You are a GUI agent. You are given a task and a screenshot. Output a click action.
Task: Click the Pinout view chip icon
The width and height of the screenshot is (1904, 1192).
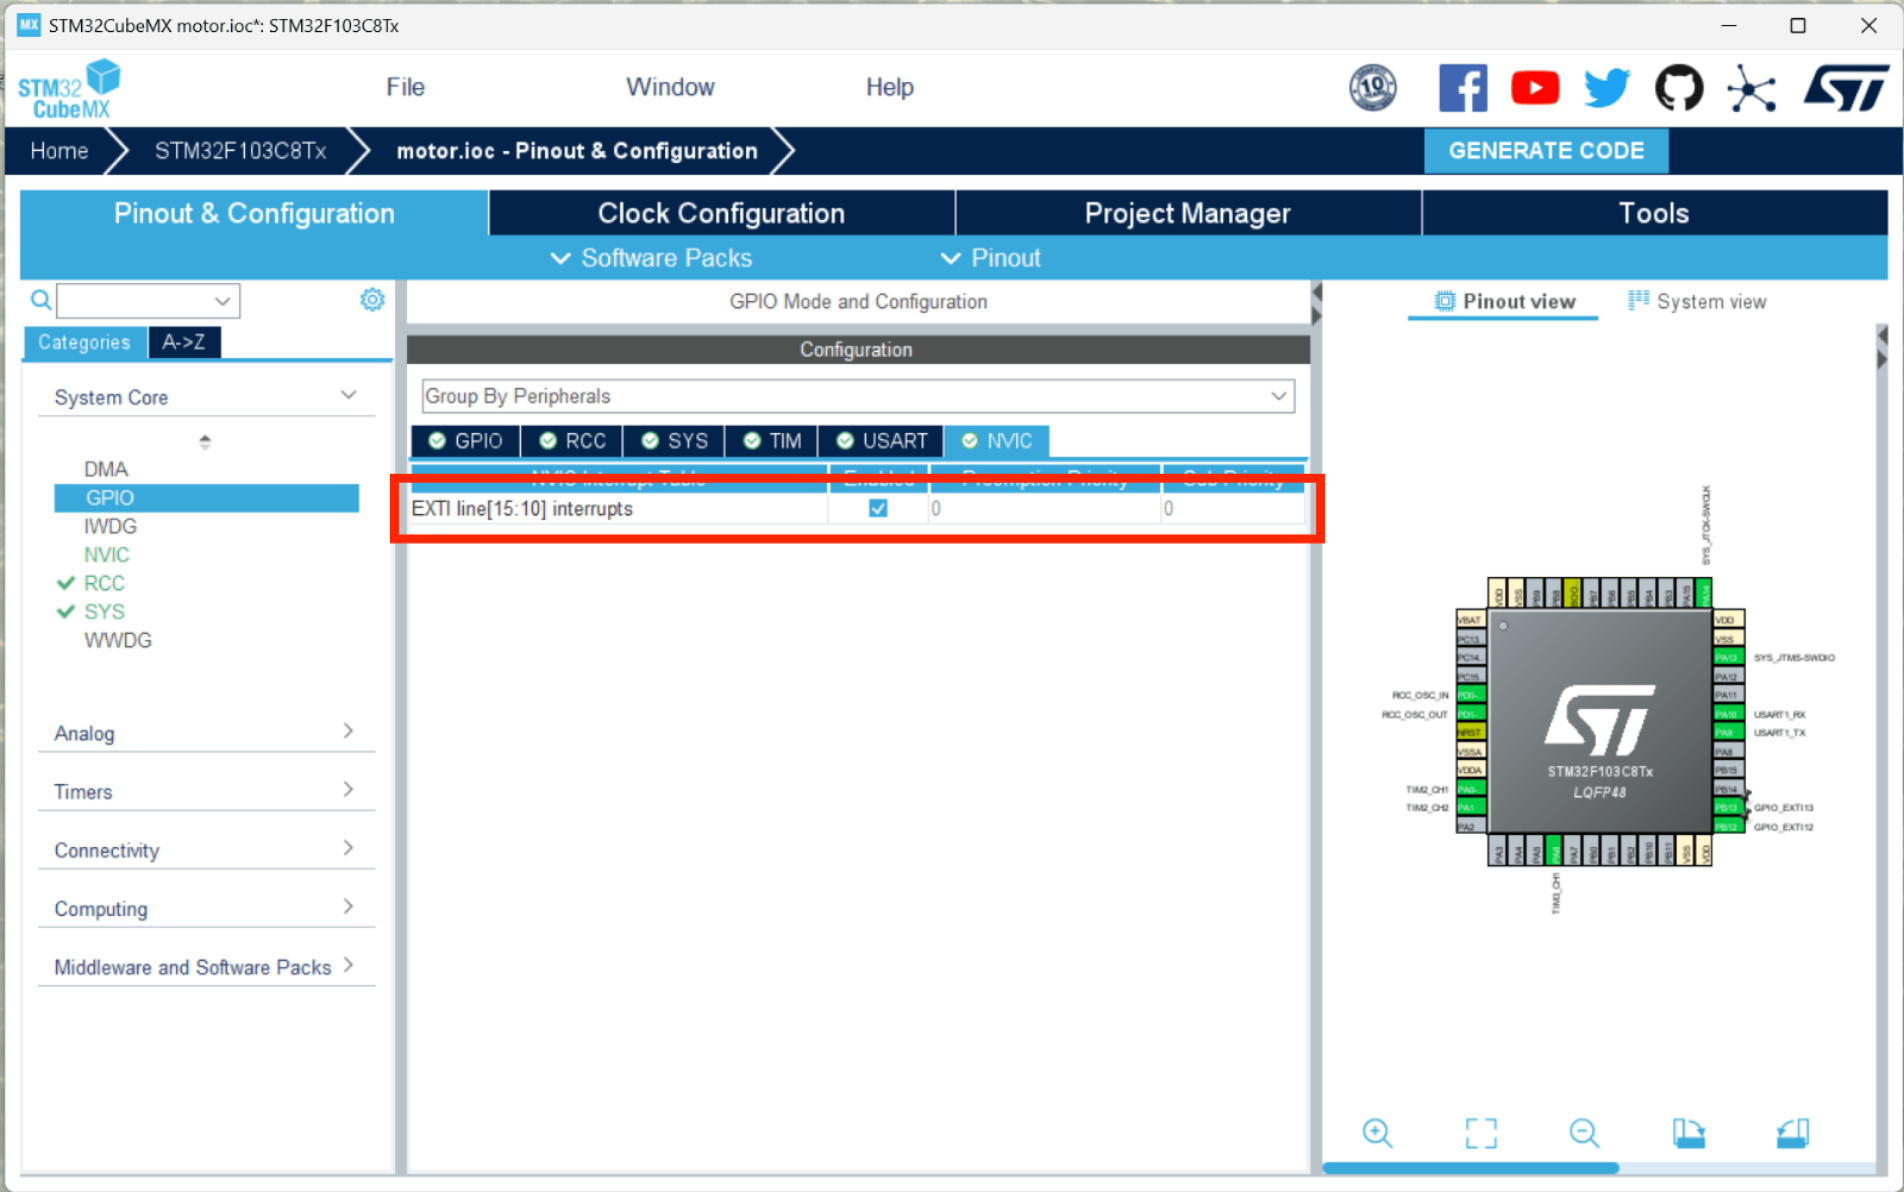coord(1445,301)
